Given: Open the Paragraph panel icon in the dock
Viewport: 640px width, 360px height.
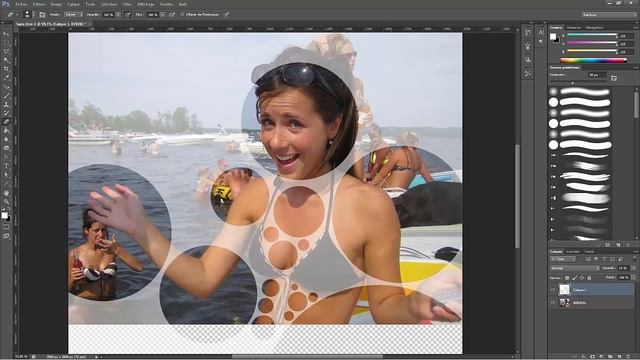Looking at the screenshot, I should [541, 42].
